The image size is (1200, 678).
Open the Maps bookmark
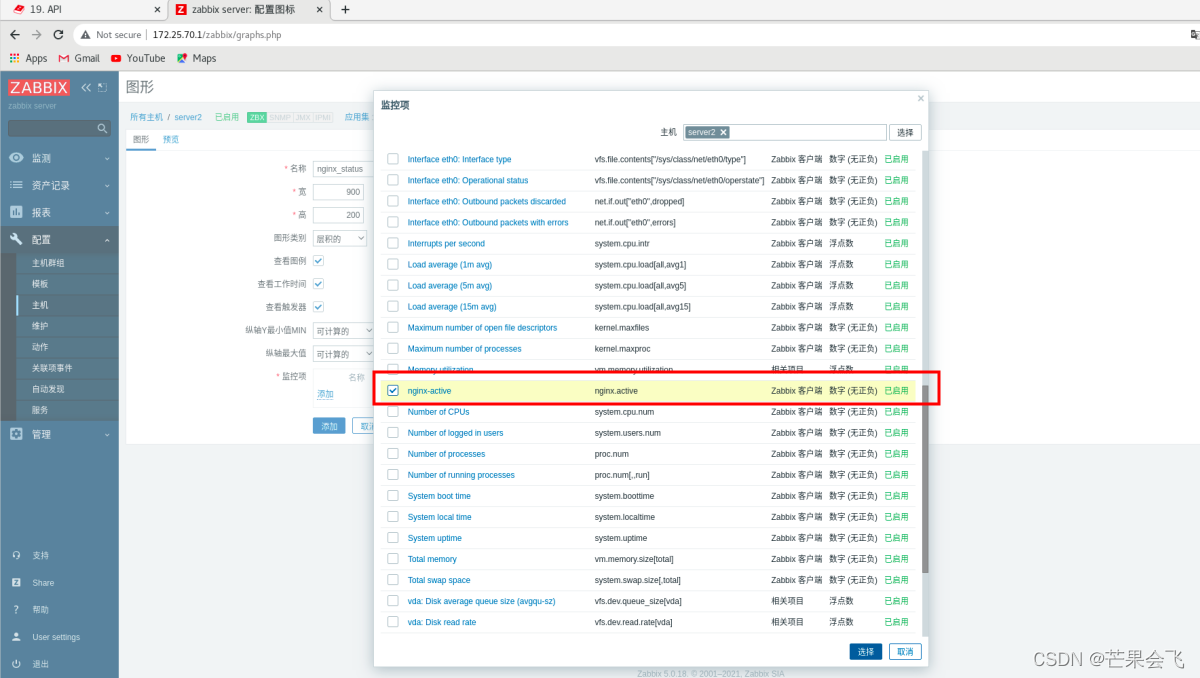pyautogui.click(x=196, y=58)
